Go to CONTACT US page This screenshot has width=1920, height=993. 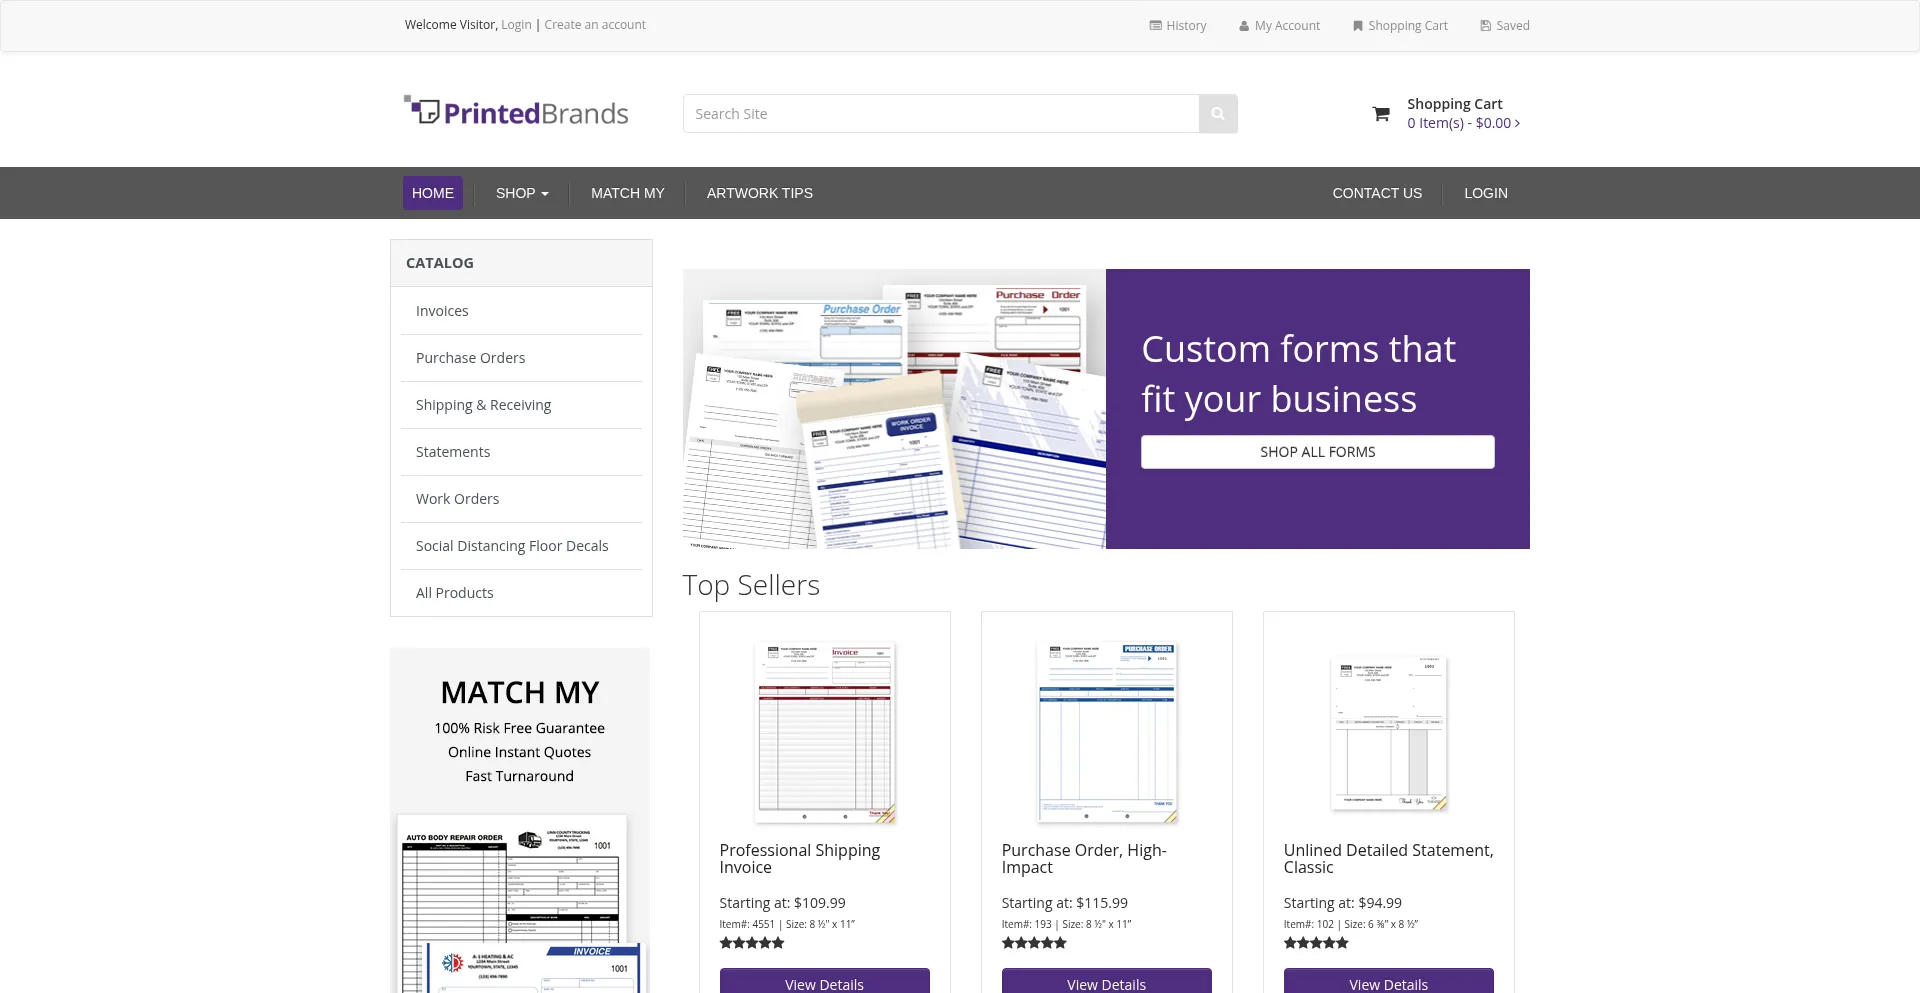pyautogui.click(x=1376, y=193)
